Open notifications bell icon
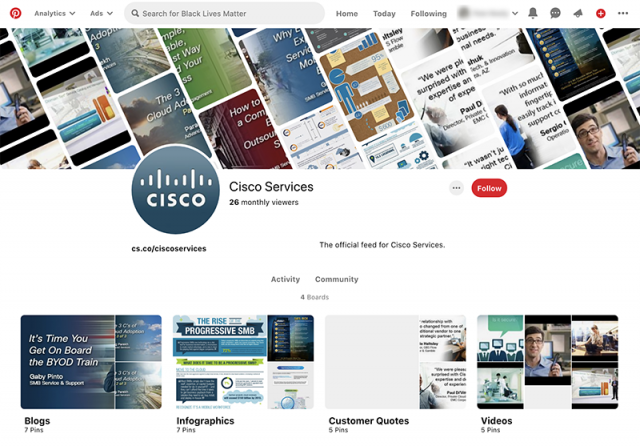This screenshot has height=446, width=640. [533, 13]
